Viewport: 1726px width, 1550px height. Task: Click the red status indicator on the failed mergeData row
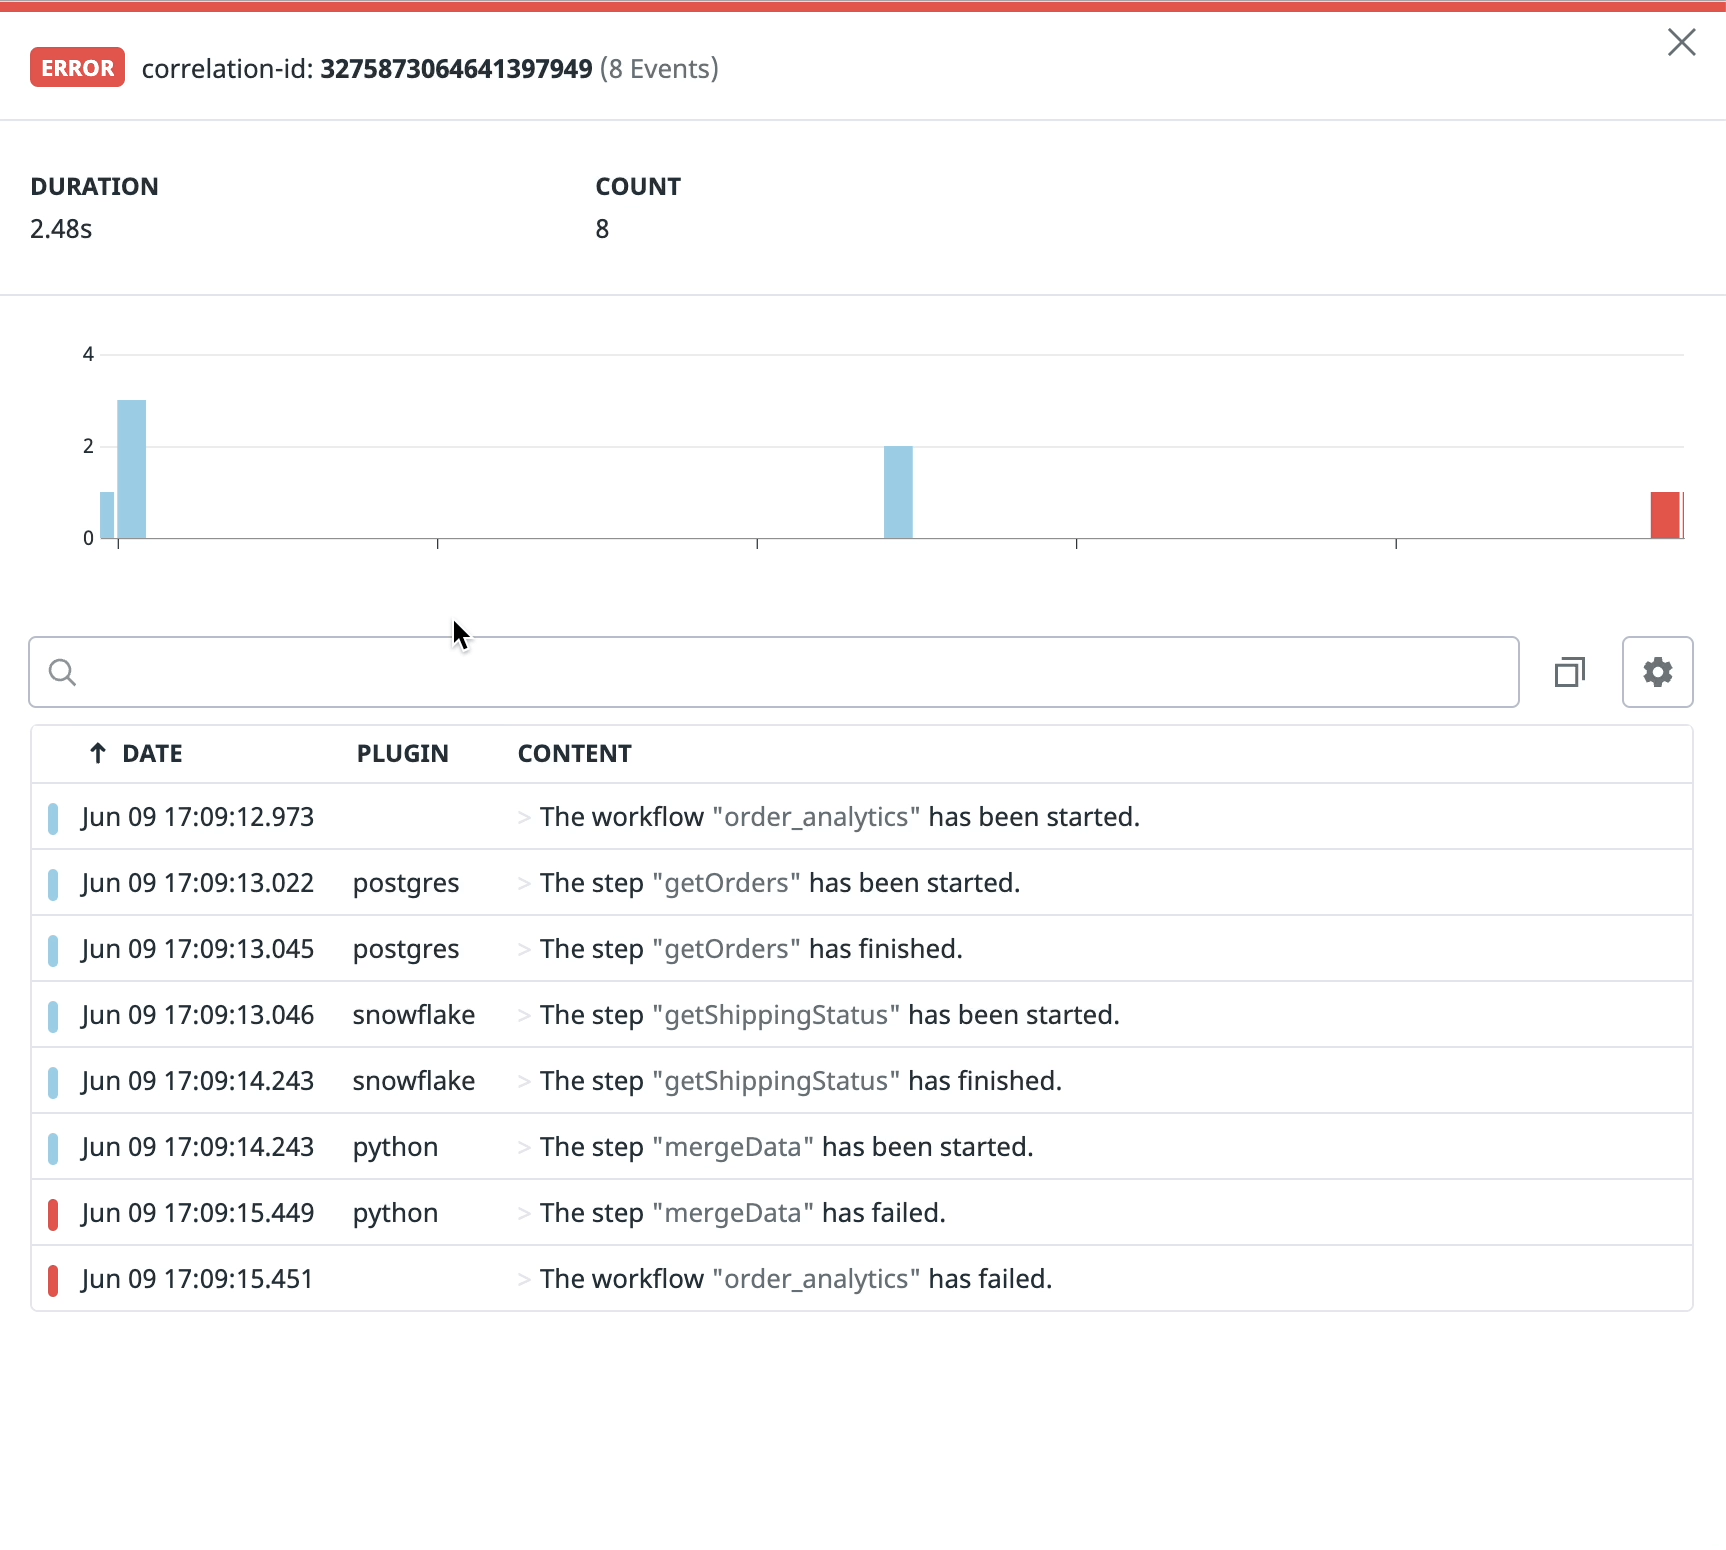(54, 1213)
